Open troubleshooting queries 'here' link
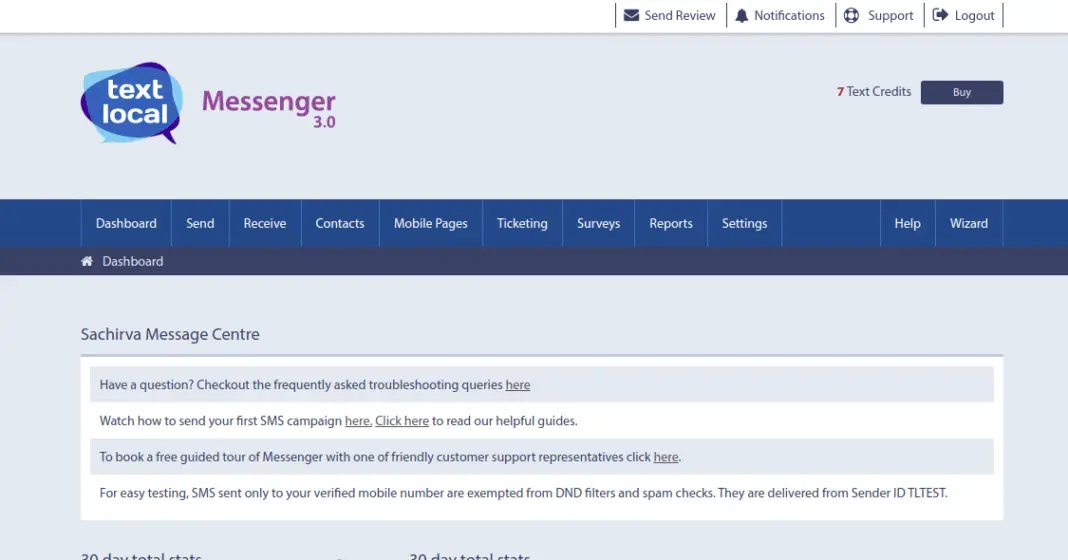This screenshot has width=1068, height=560. (517, 384)
